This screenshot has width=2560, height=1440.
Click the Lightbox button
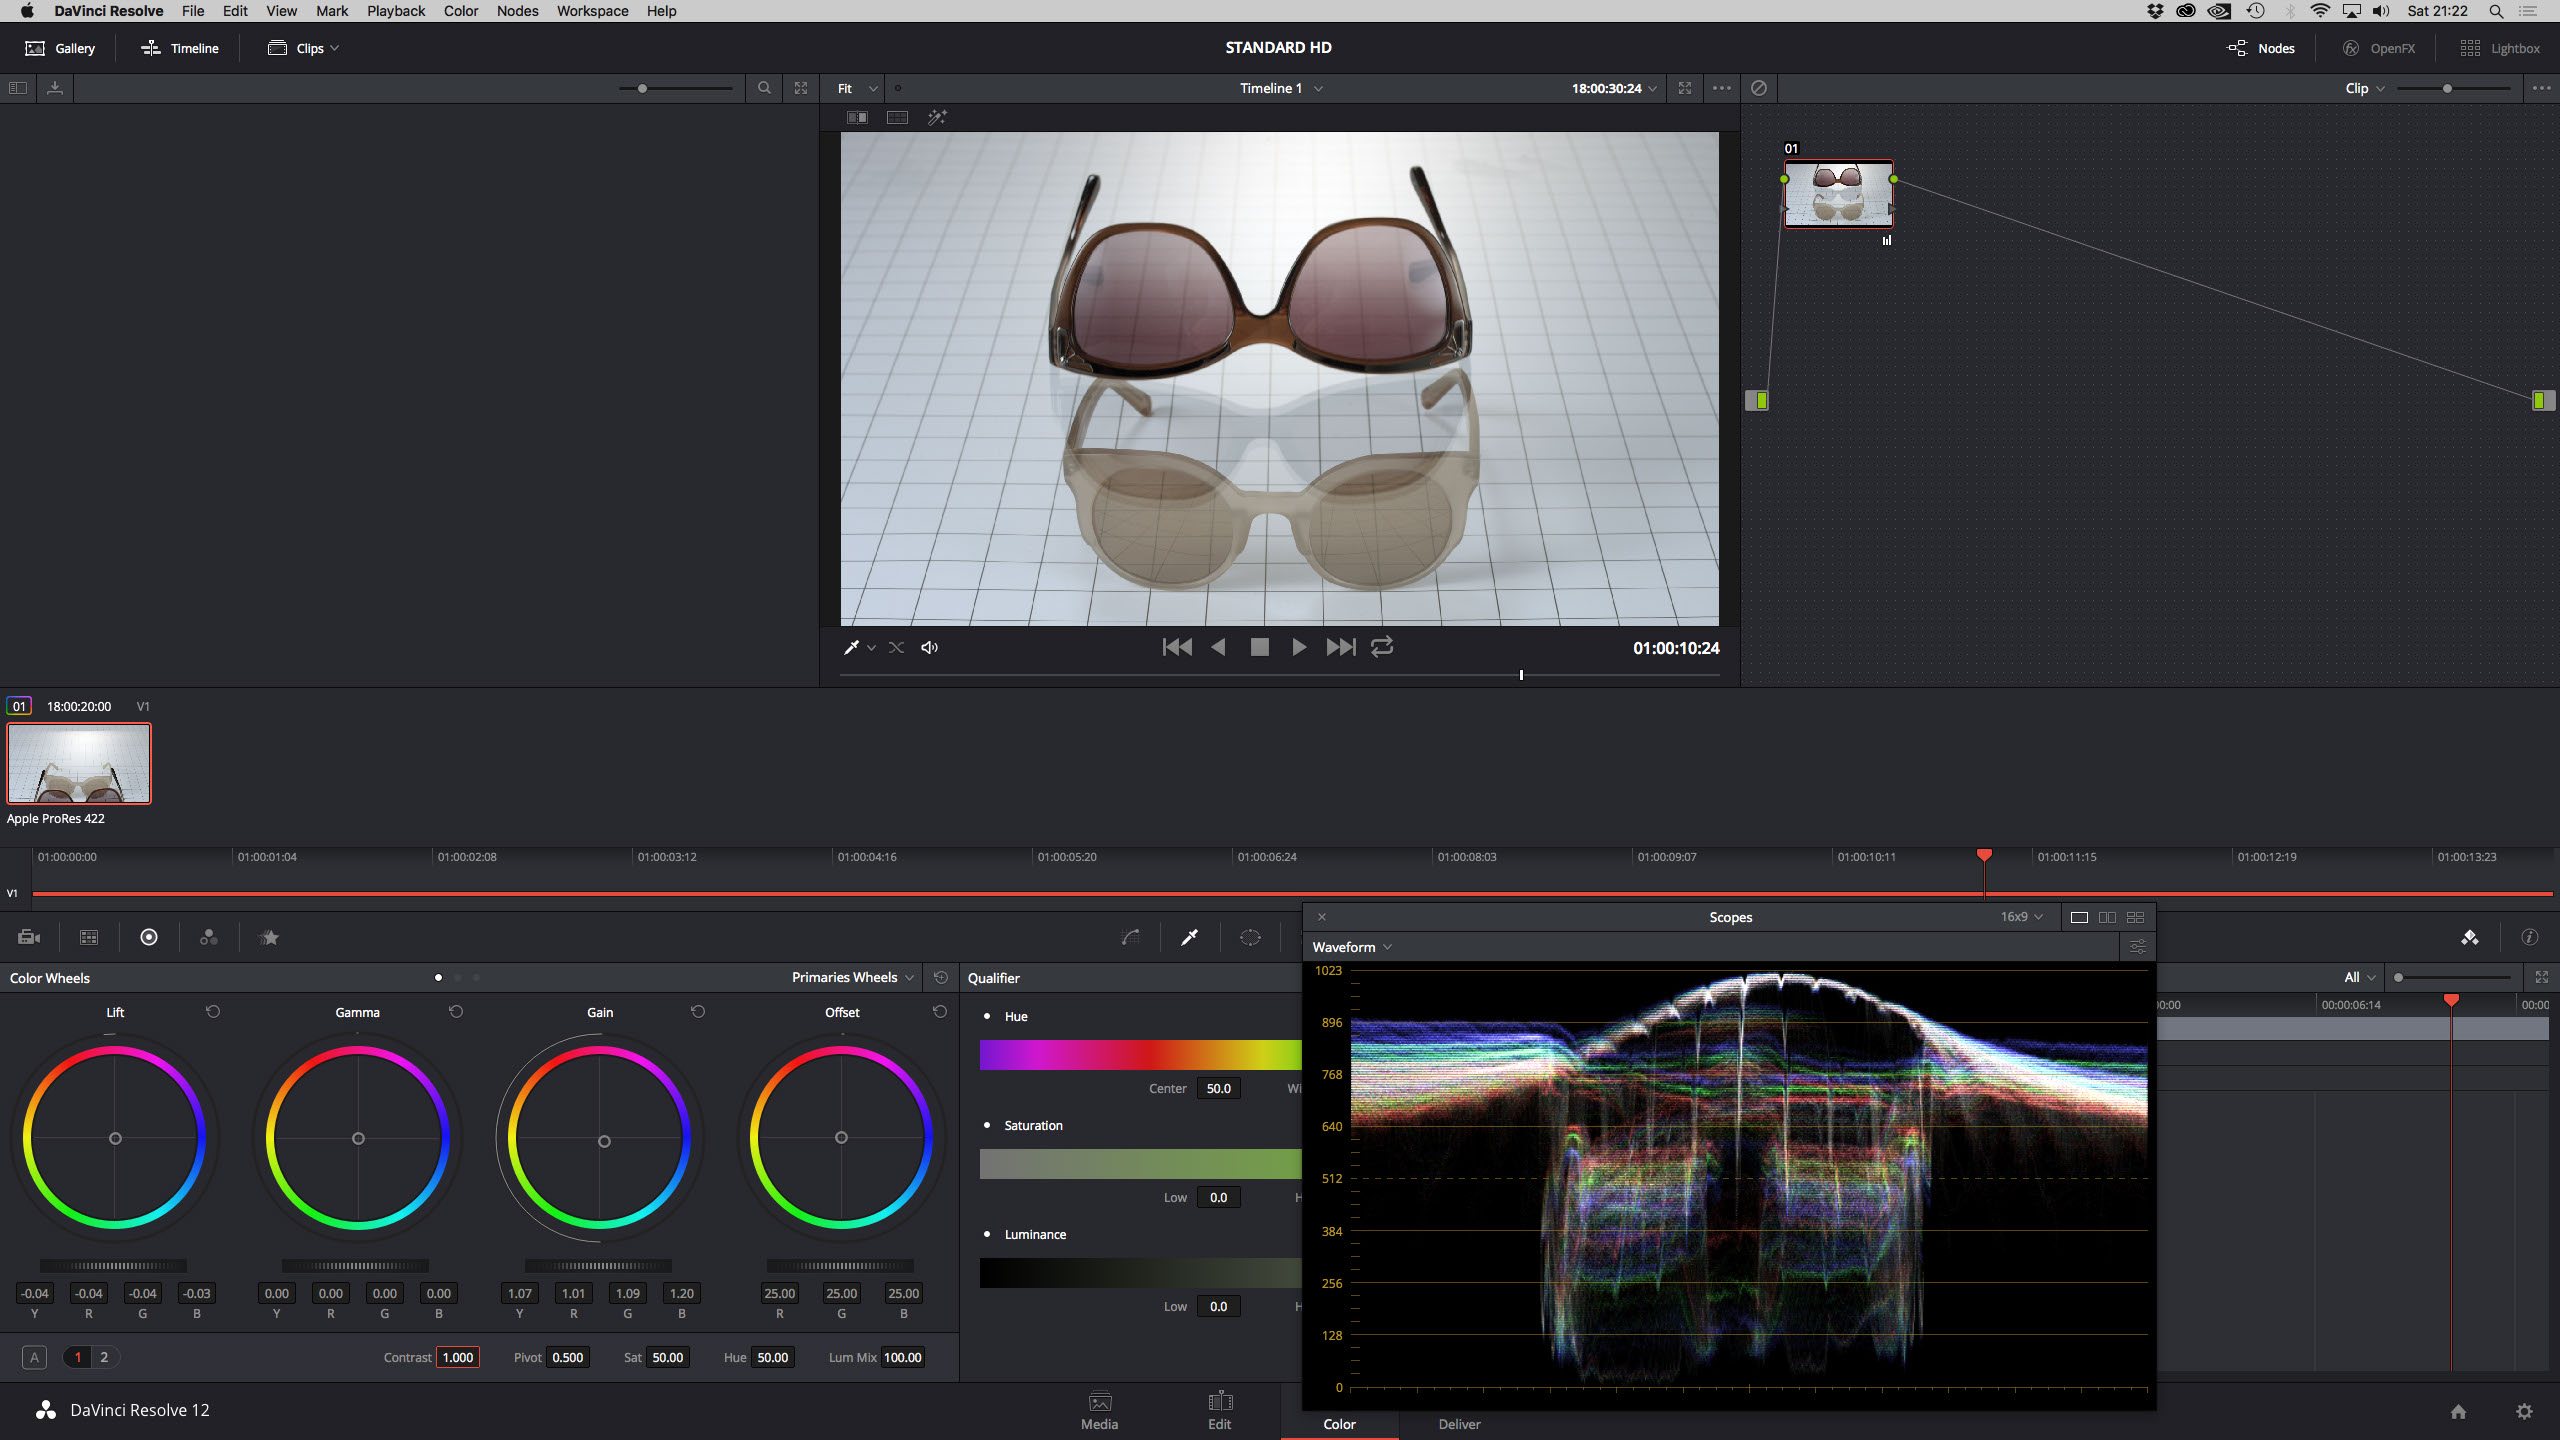tap(2500, 48)
